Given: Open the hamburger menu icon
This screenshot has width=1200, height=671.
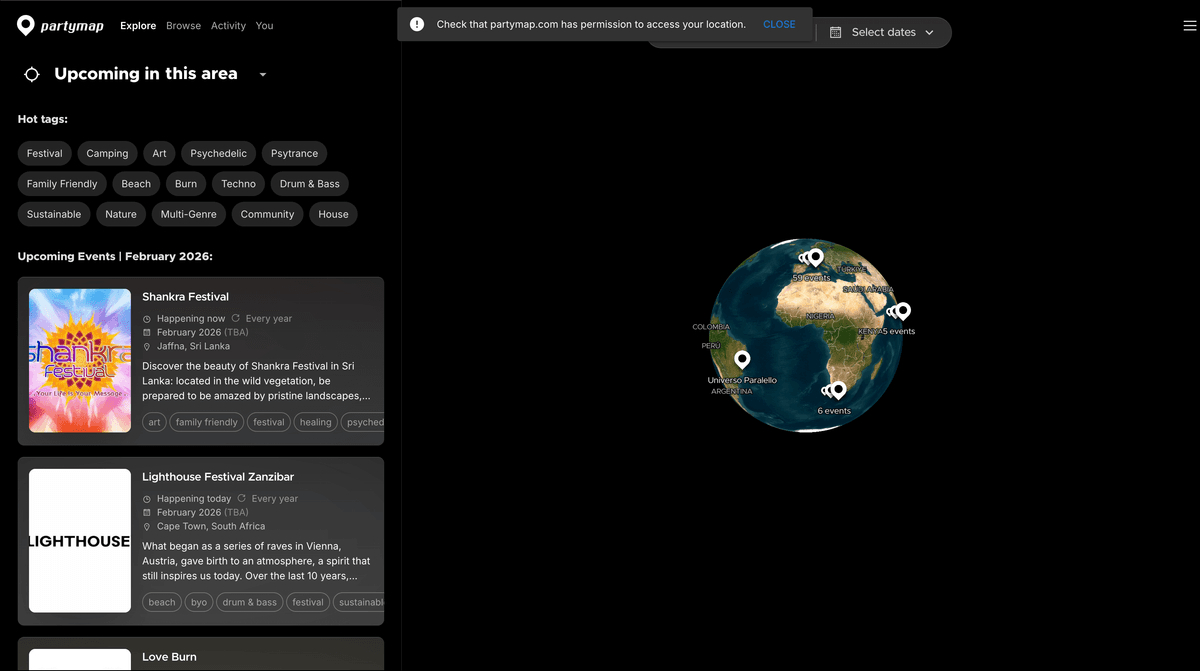Looking at the screenshot, I should [1190, 27].
